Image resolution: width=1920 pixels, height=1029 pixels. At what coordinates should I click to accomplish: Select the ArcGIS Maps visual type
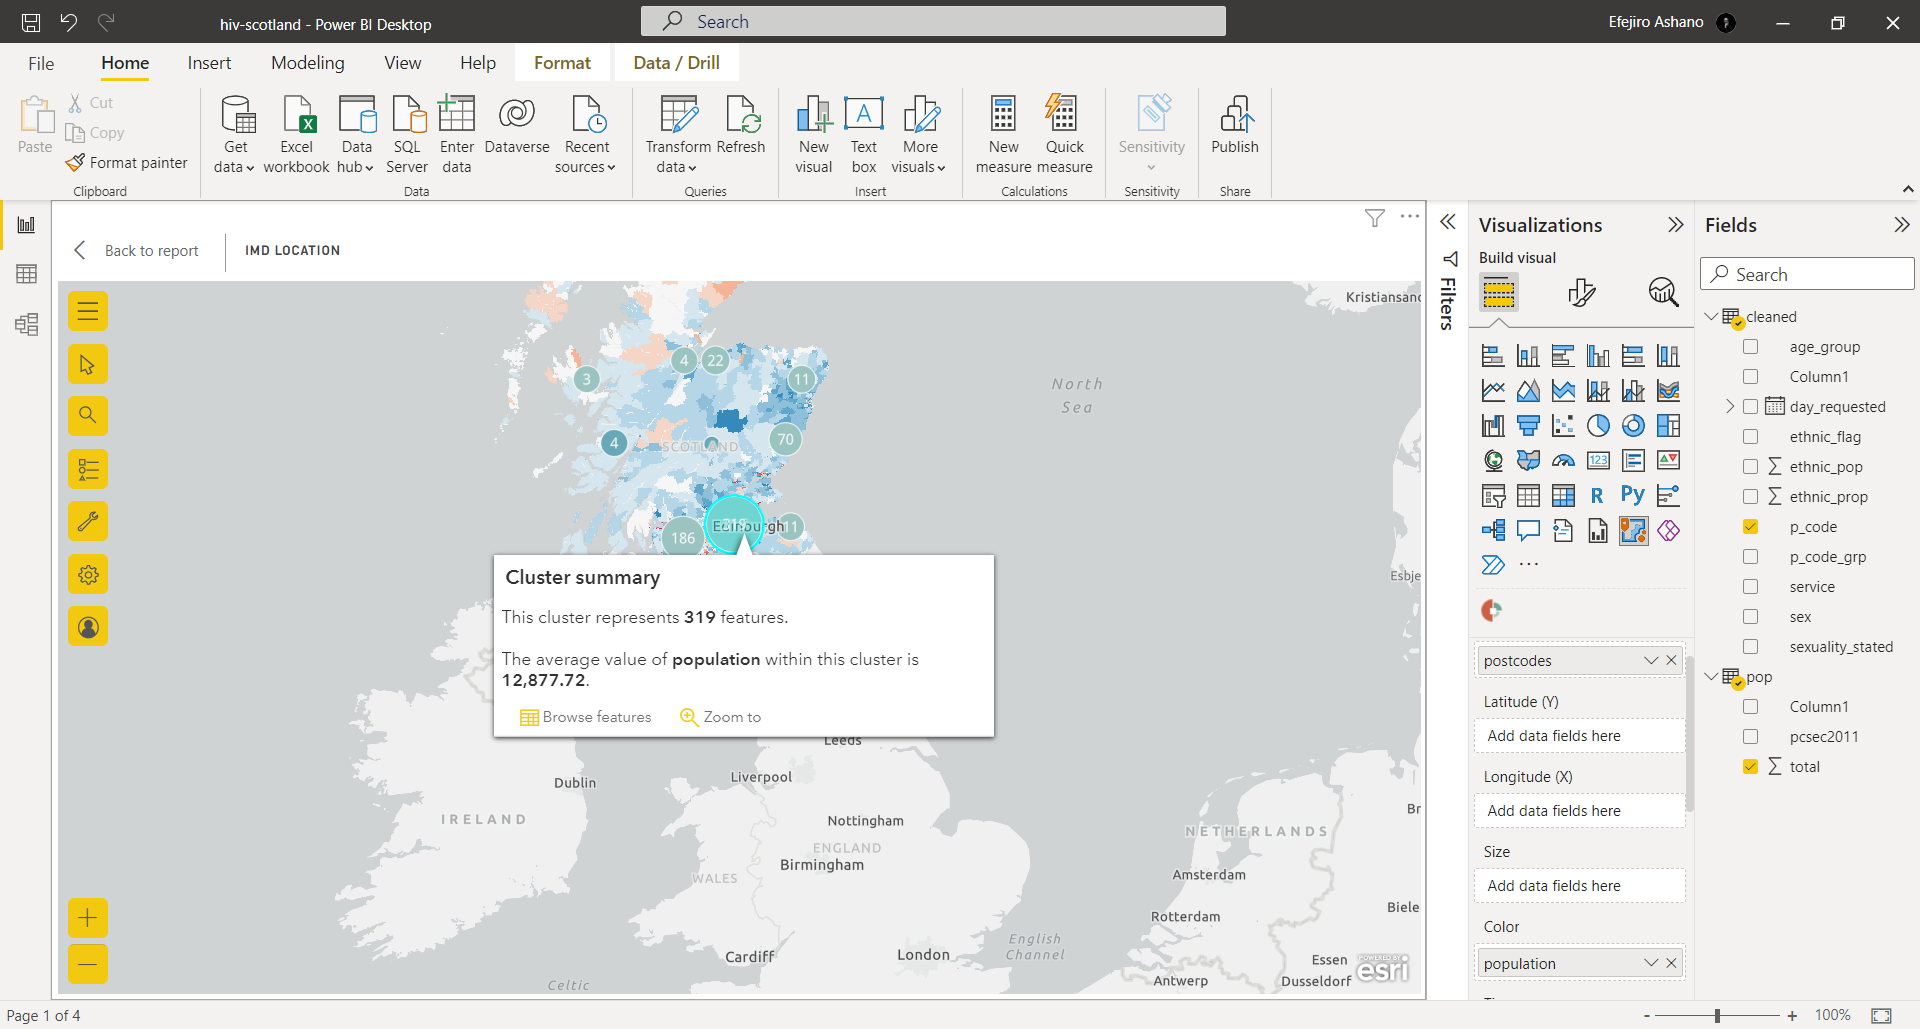[1633, 530]
